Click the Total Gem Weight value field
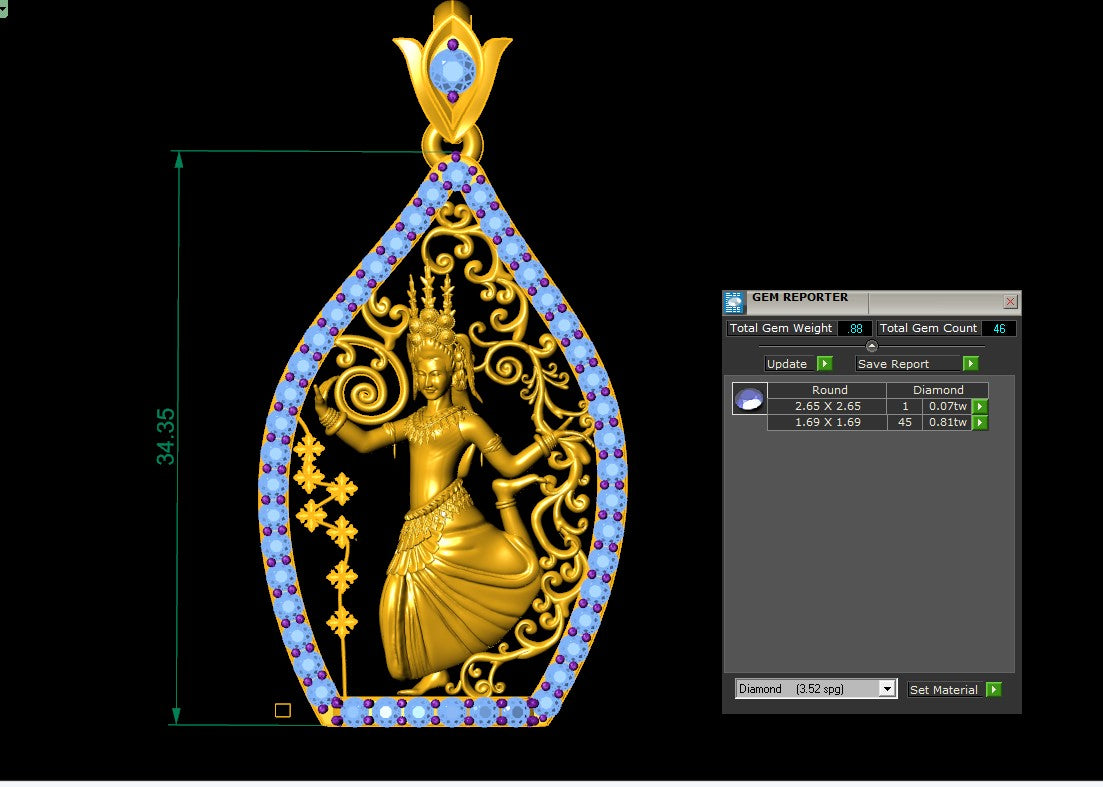1103x787 pixels. coord(855,328)
